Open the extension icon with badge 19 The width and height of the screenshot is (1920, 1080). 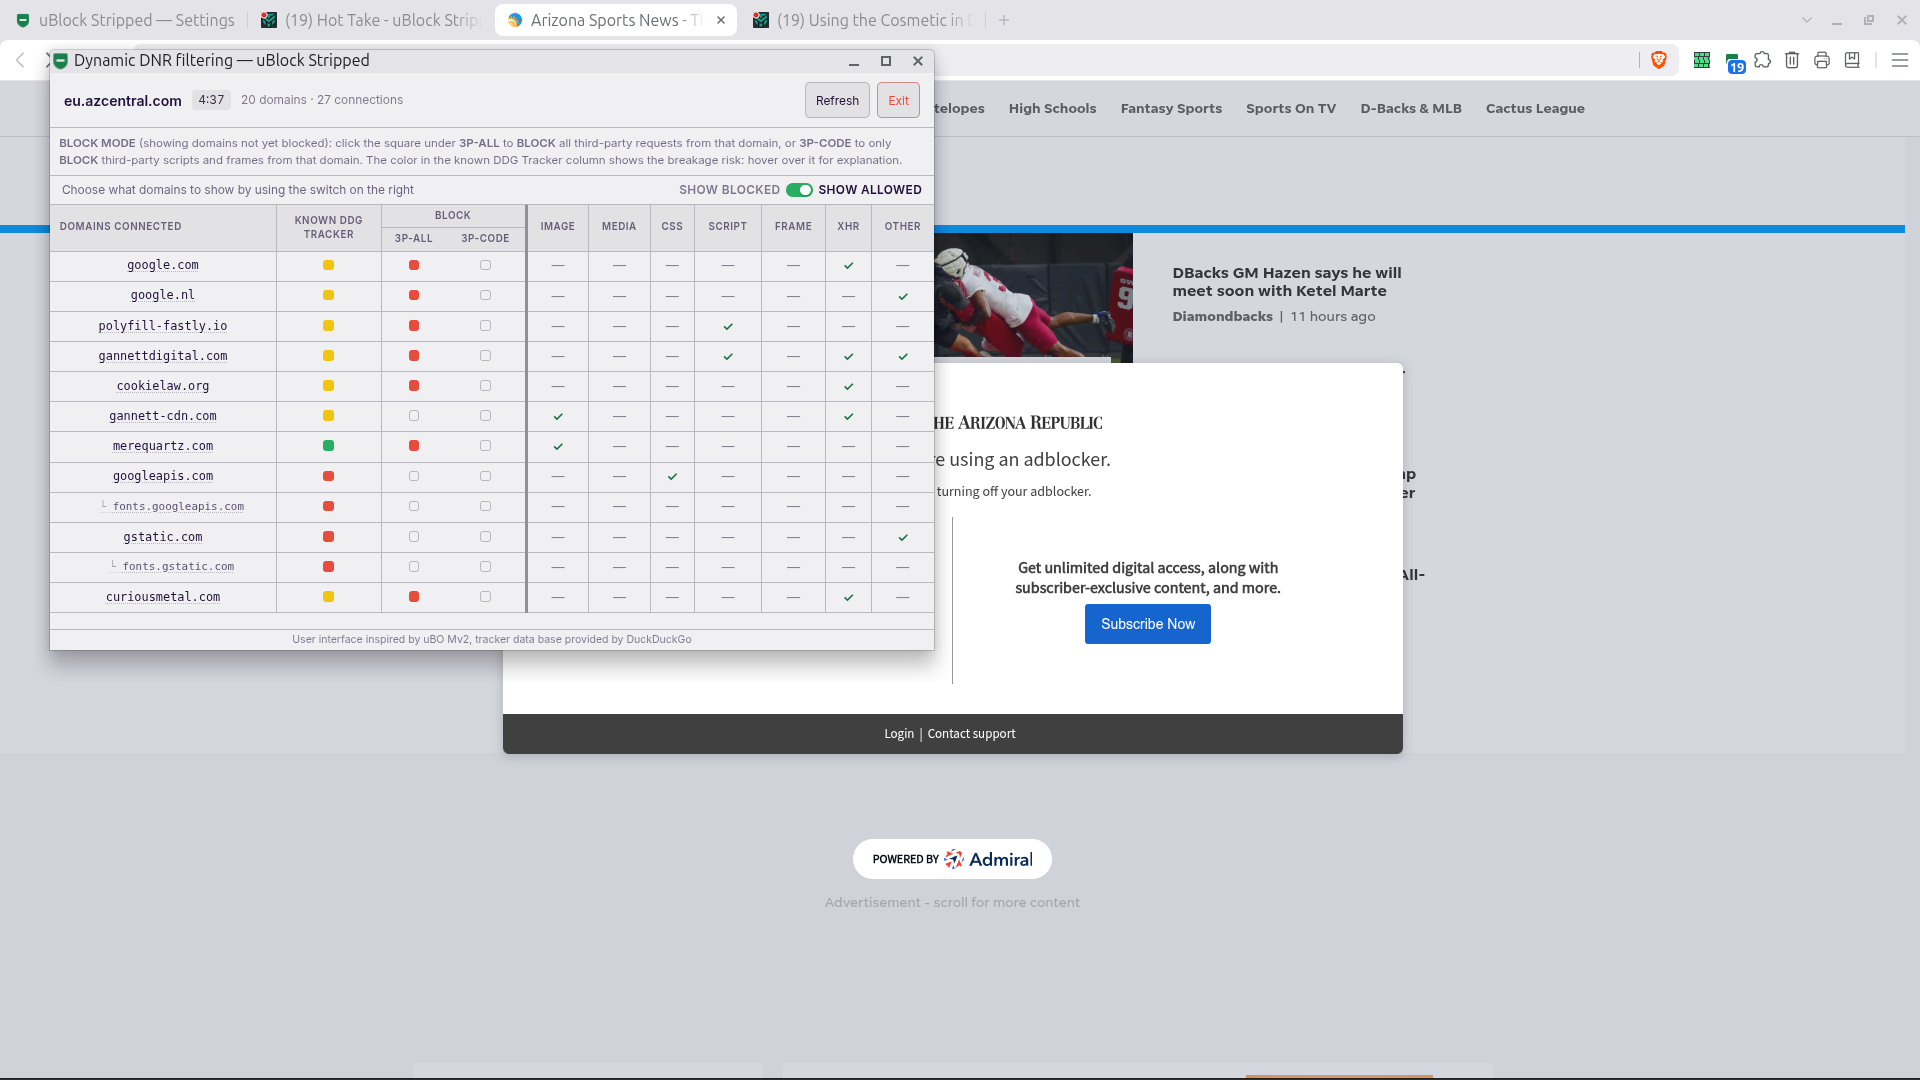coord(1733,63)
